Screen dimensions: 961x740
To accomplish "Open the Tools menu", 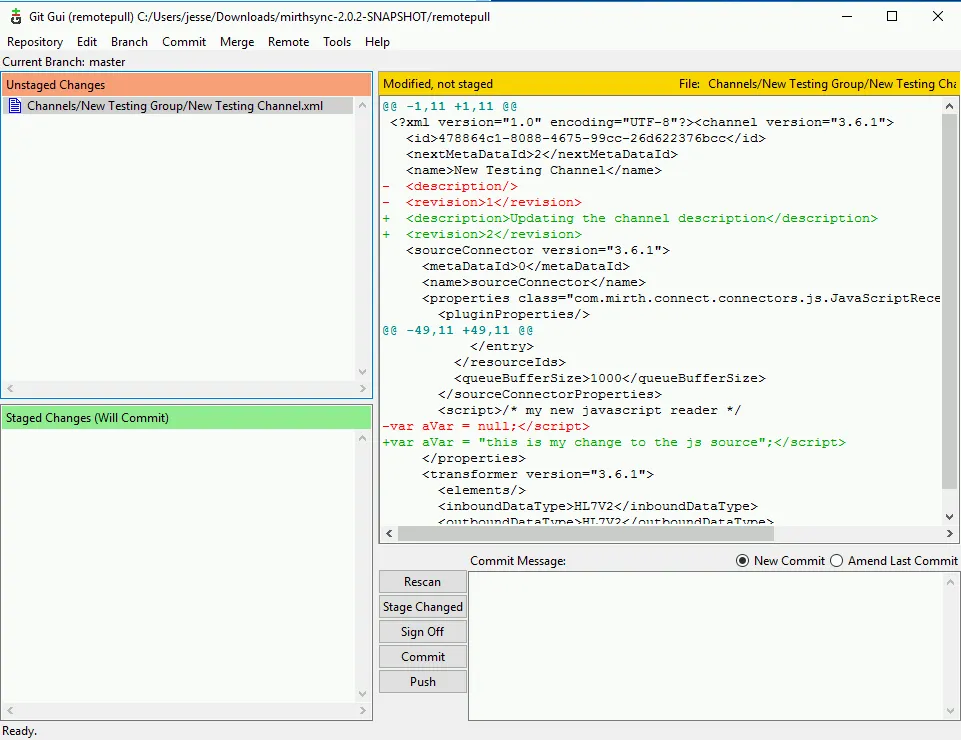I will click(337, 42).
